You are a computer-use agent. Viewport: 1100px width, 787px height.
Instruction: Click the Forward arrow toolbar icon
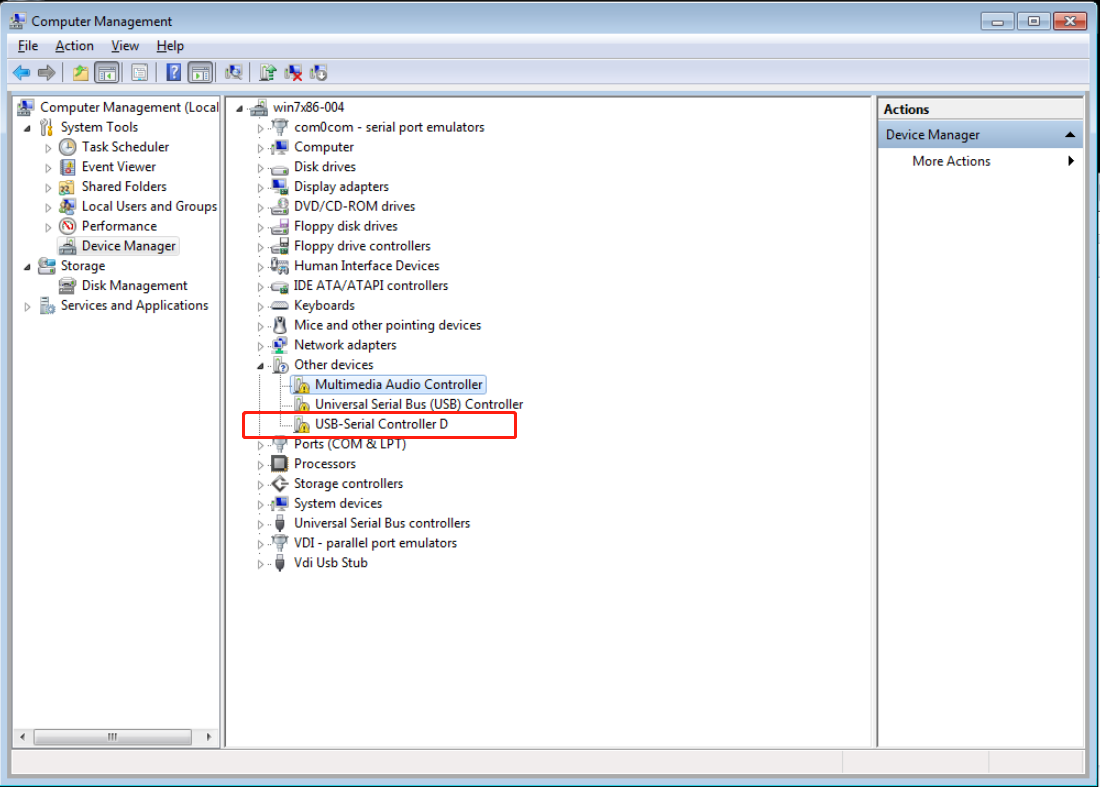point(47,72)
